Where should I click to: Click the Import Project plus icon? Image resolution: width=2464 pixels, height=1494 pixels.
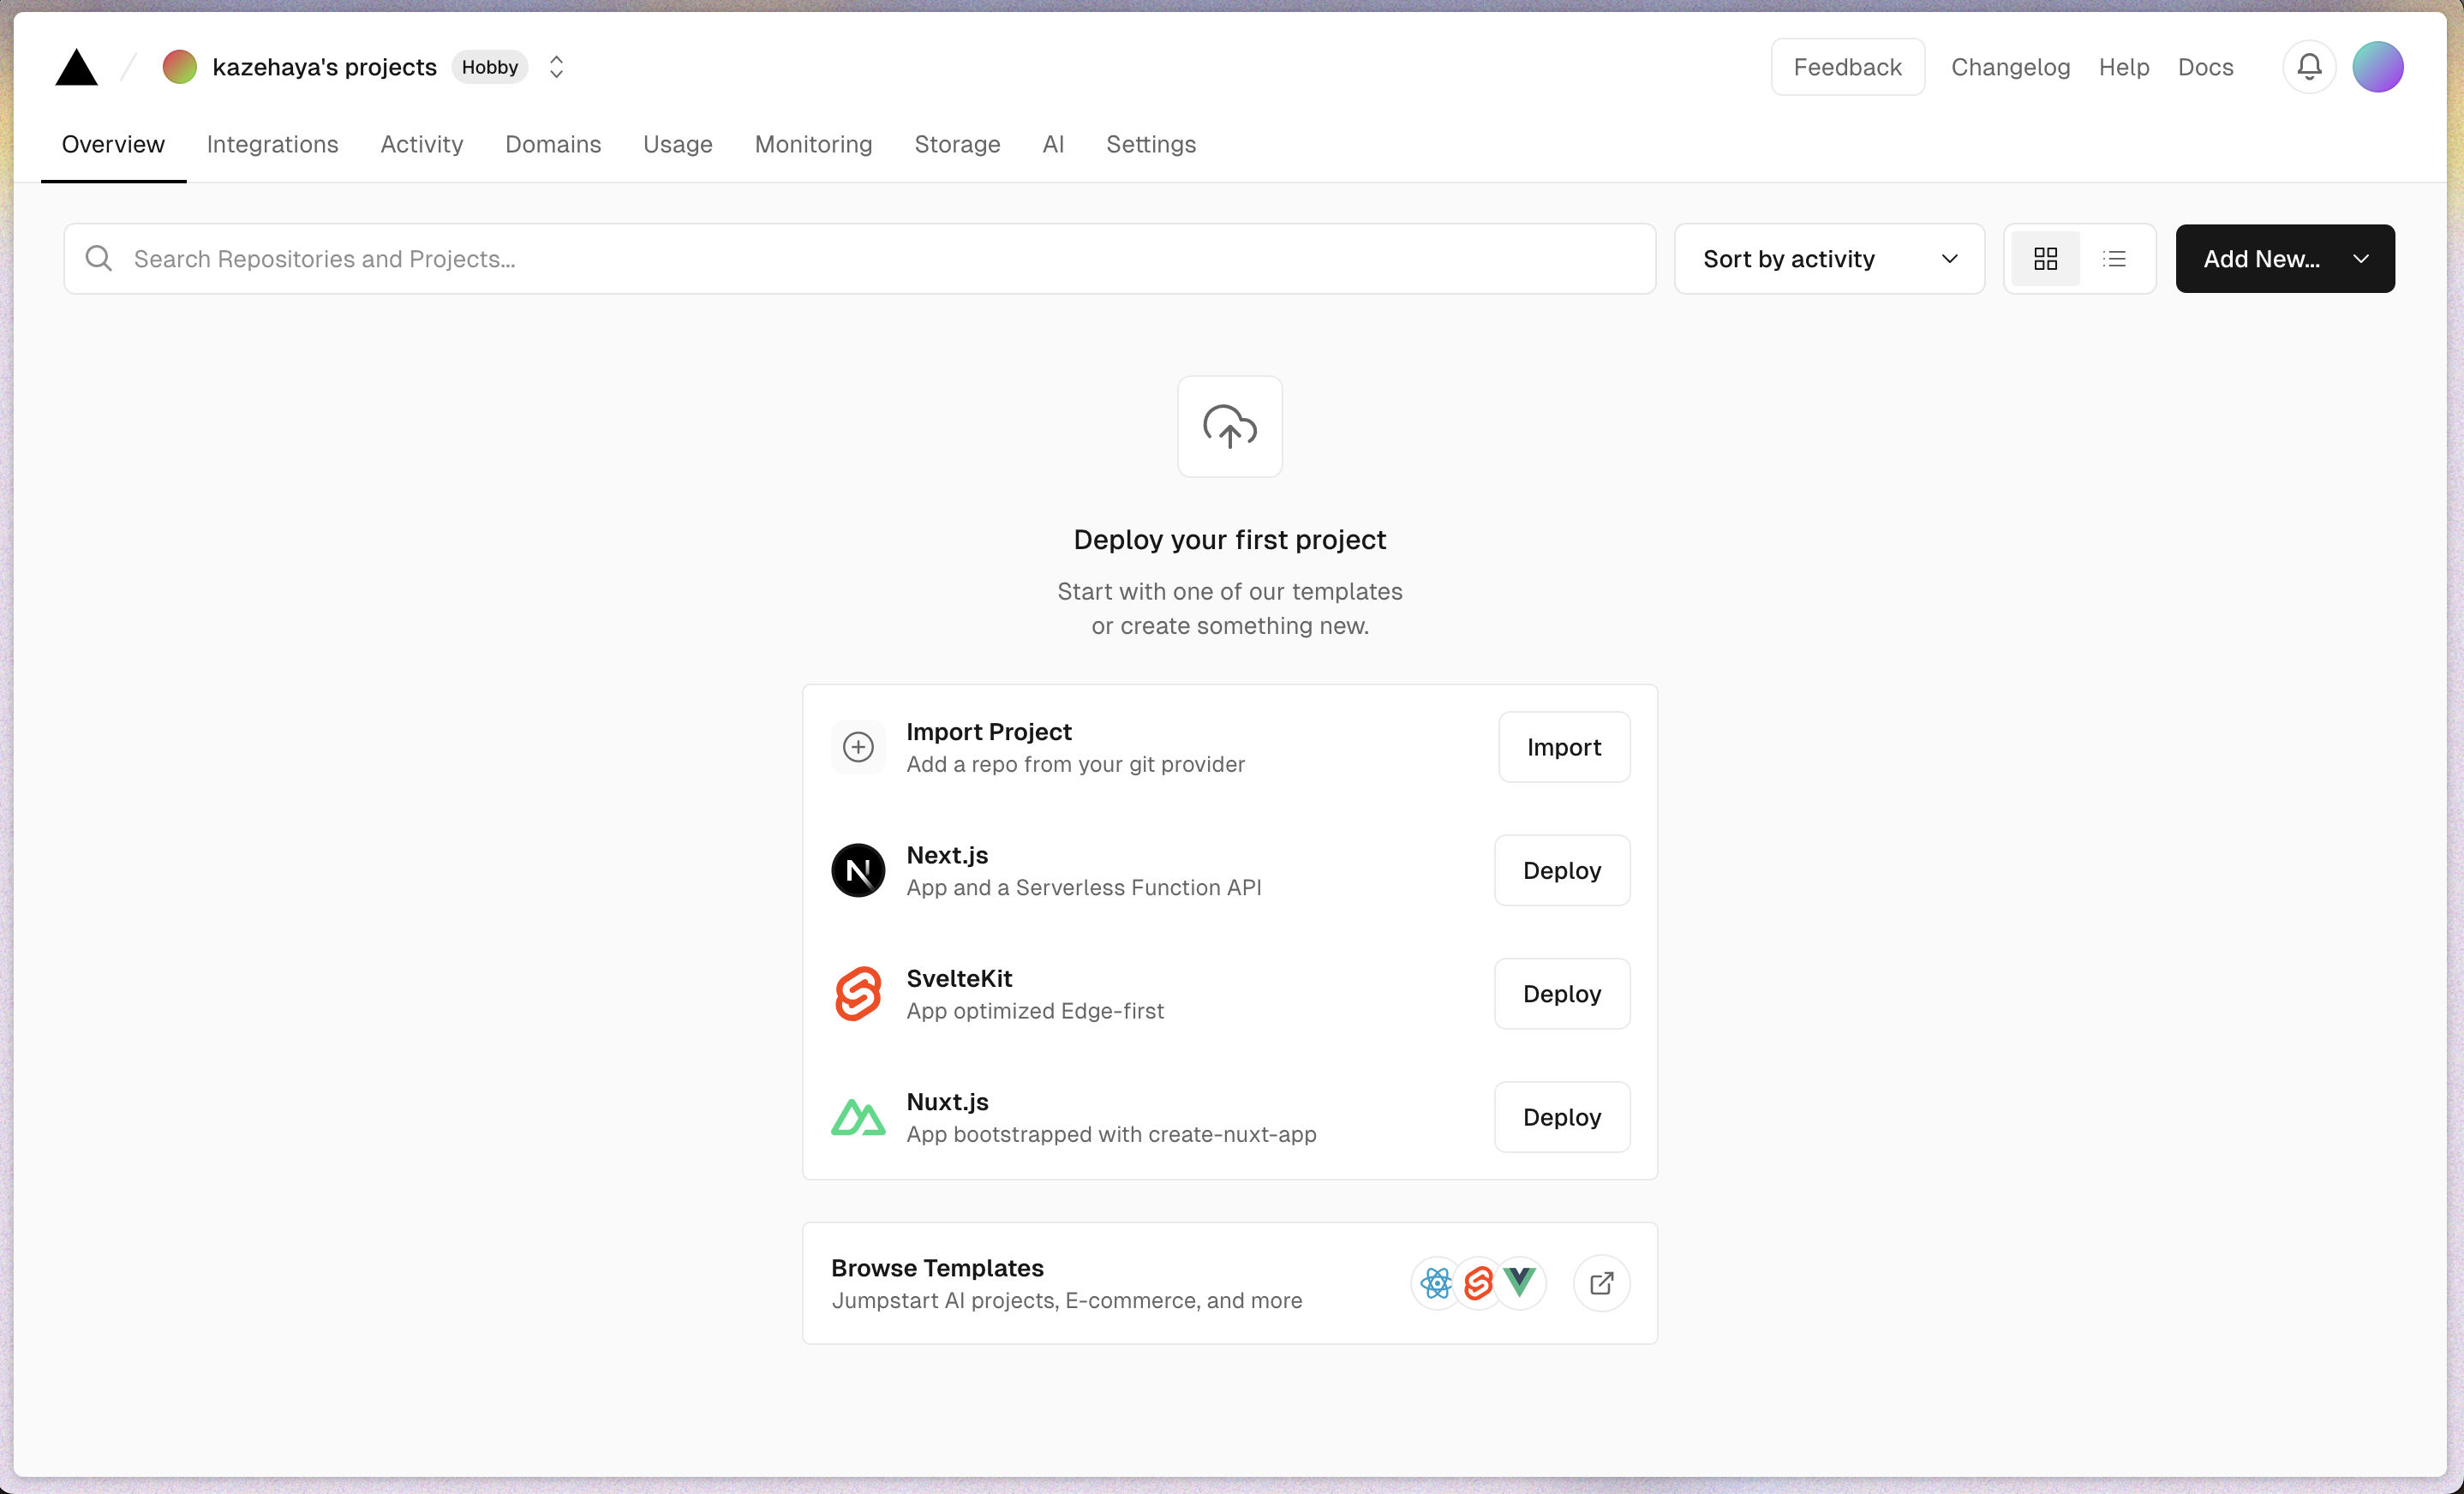pos(857,747)
